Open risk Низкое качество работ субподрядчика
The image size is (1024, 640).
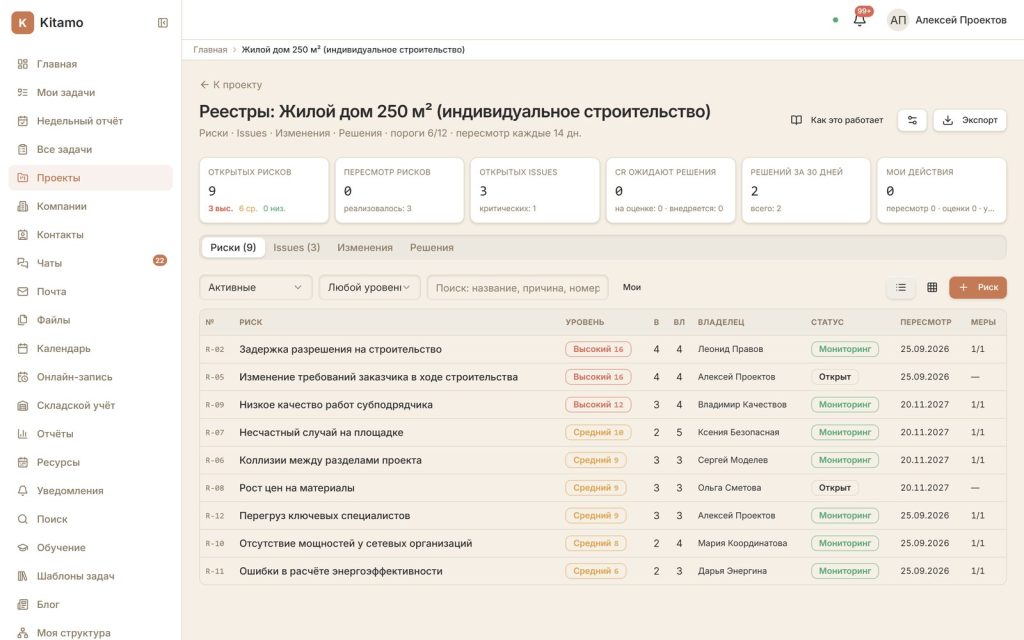(336, 405)
